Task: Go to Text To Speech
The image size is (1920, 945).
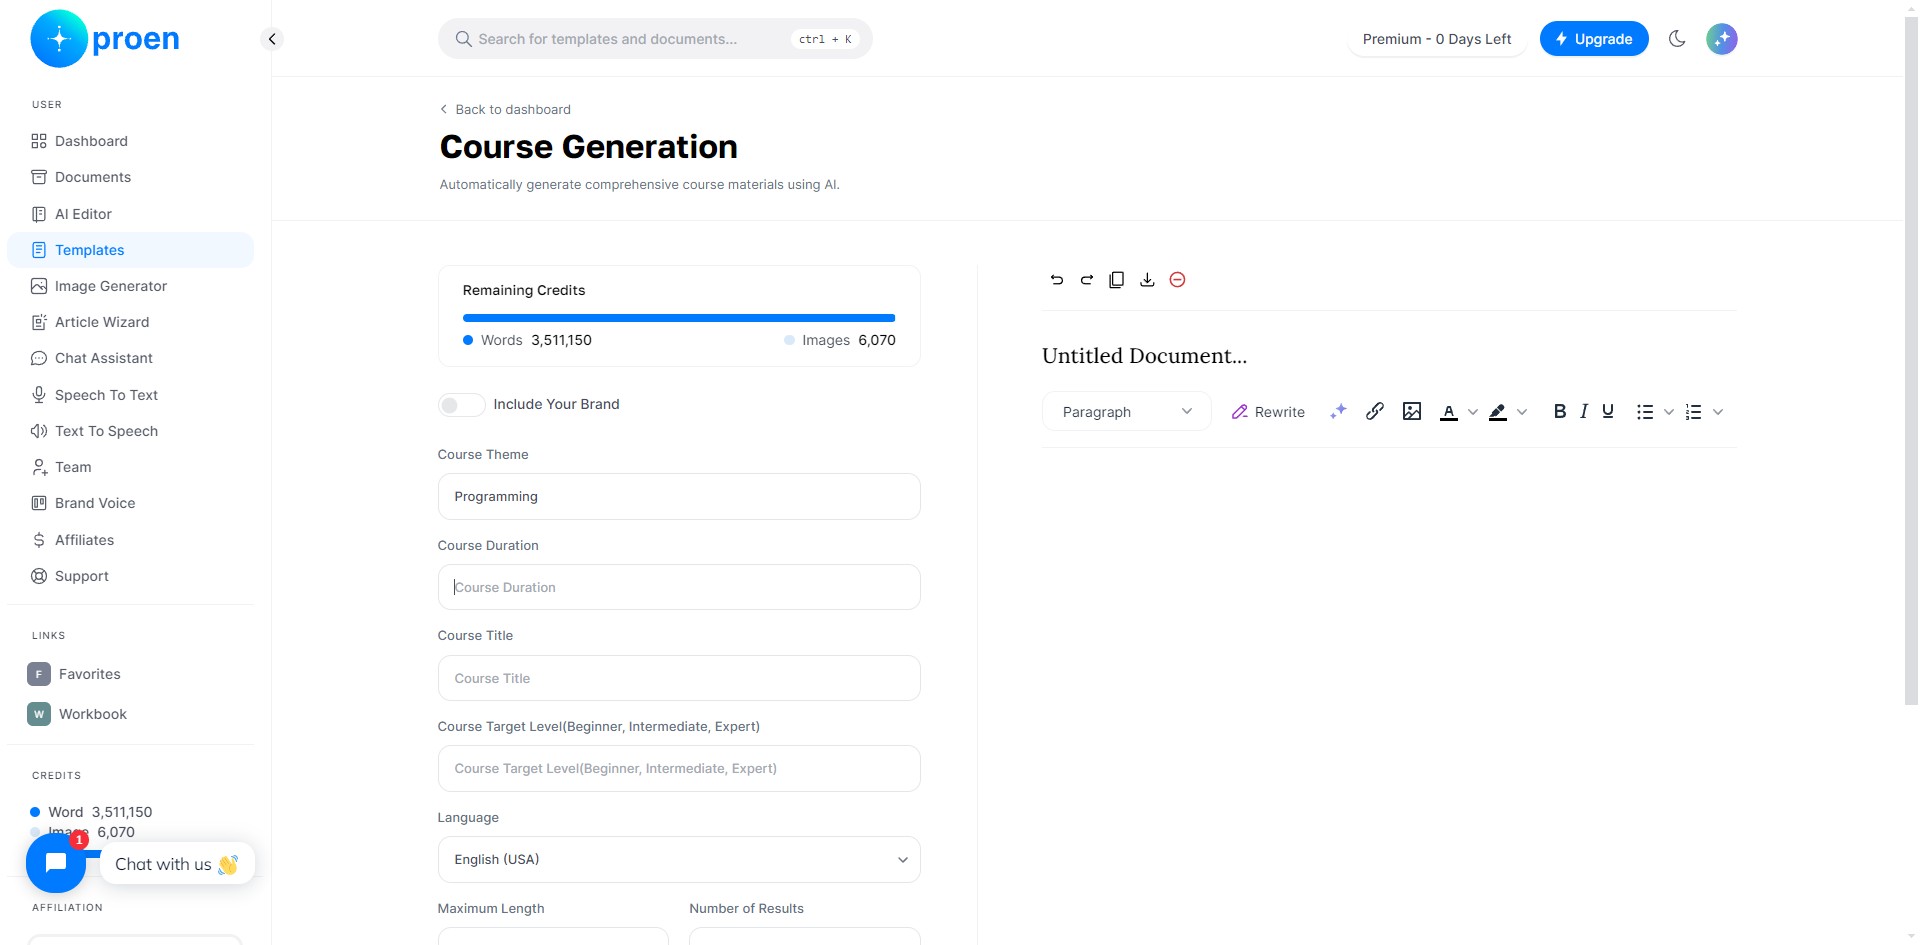Action: click(x=130, y=431)
